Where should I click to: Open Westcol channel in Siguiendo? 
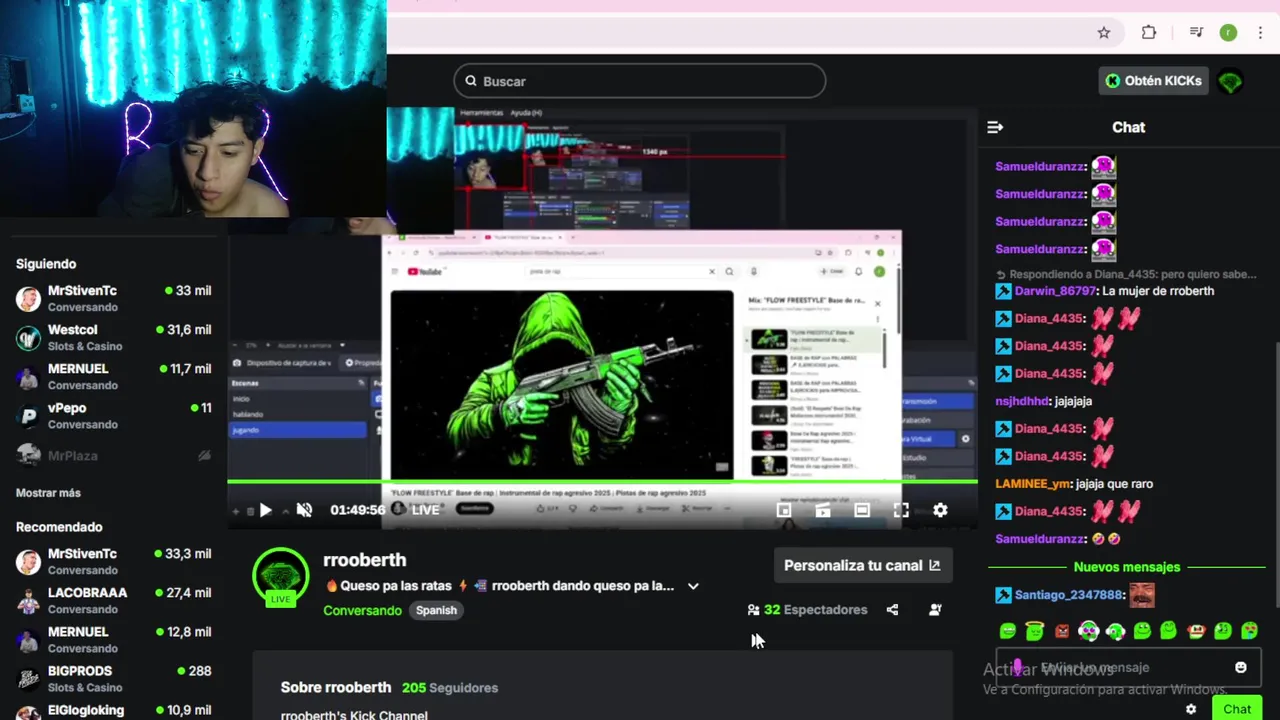pos(113,338)
